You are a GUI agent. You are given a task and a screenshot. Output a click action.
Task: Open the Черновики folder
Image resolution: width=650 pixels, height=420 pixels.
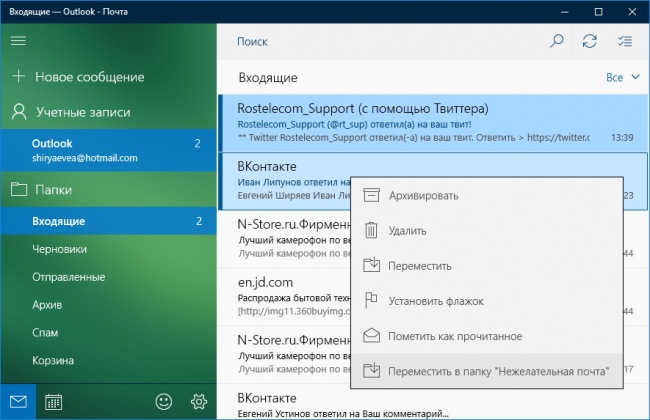tap(108, 249)
